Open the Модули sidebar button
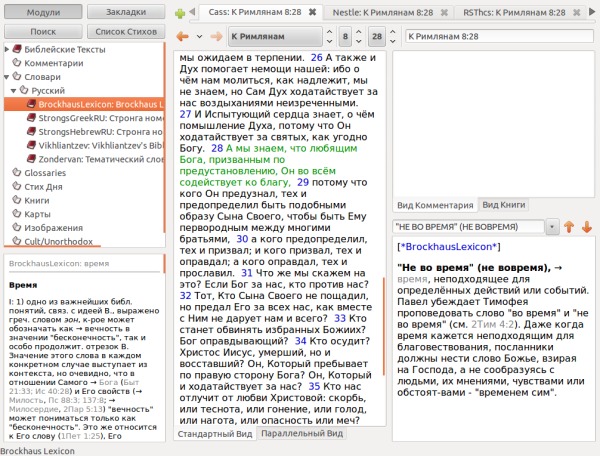600x456 pixels. (x=43, y=12)
